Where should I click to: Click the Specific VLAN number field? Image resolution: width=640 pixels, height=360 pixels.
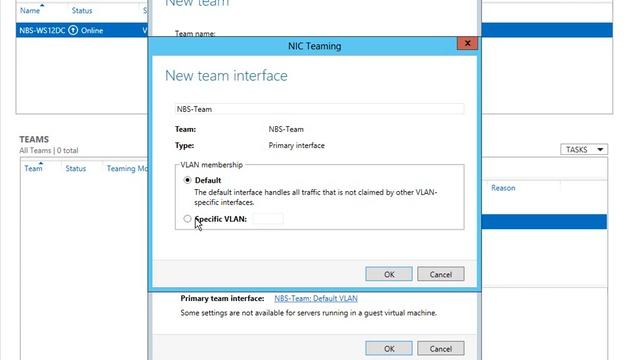[x=268, y=219]
